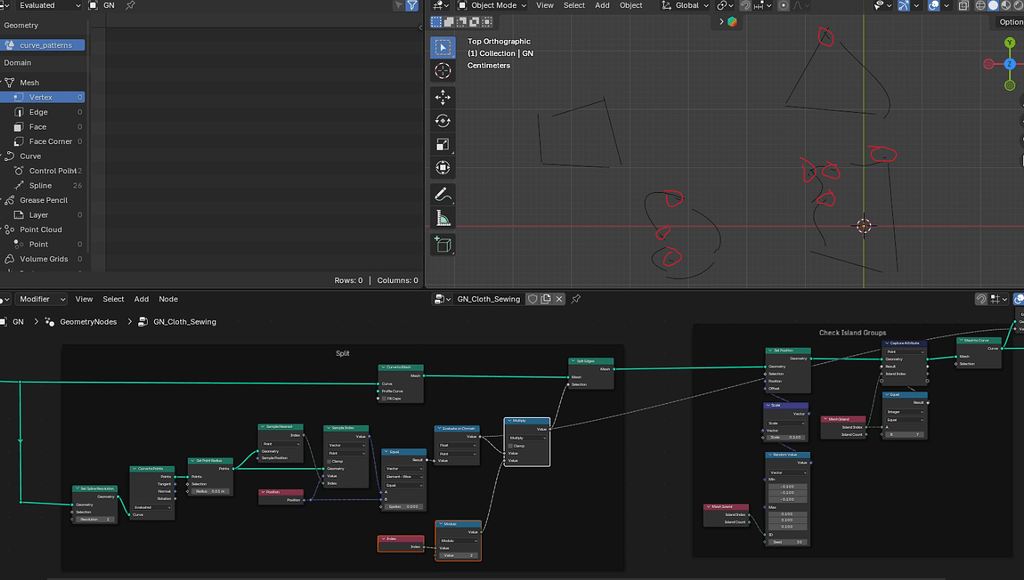Select the Add Cube tool
Screen dimensions: 1024x580
(443, 245)
